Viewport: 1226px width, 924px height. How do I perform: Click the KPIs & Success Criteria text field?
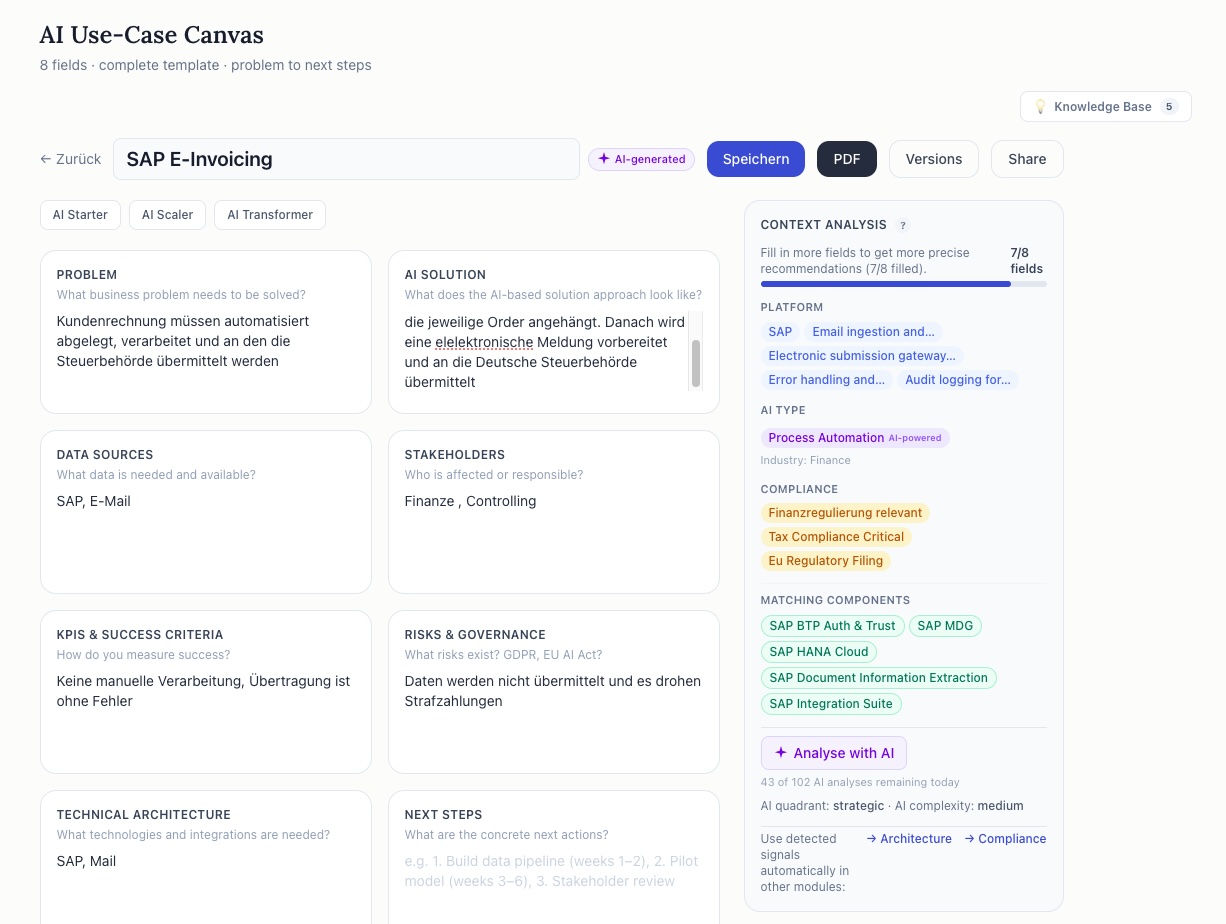click(206, 712)
